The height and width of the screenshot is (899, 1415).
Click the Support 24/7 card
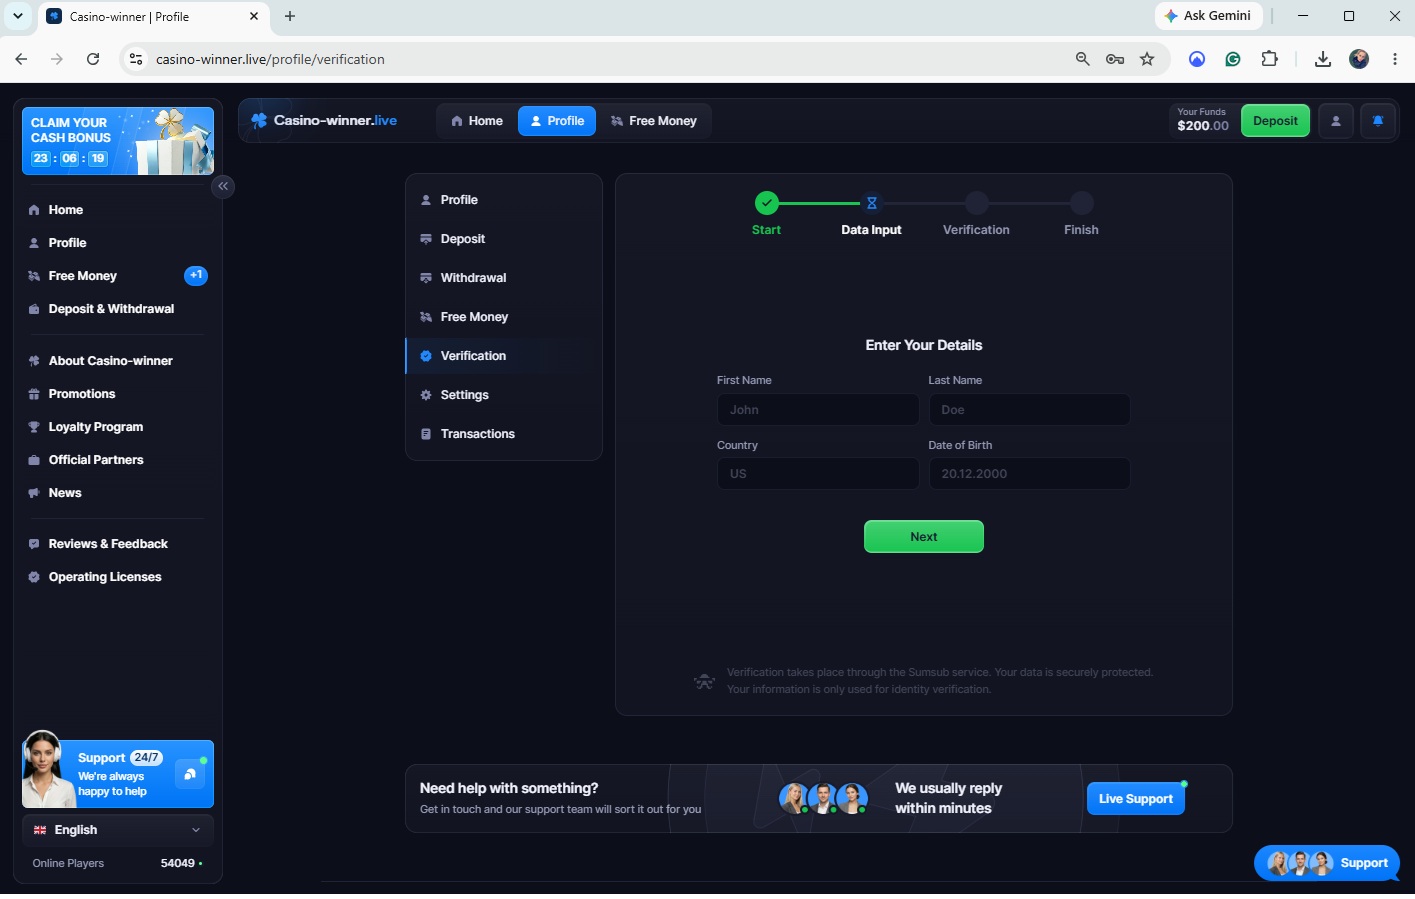[118, 773]
